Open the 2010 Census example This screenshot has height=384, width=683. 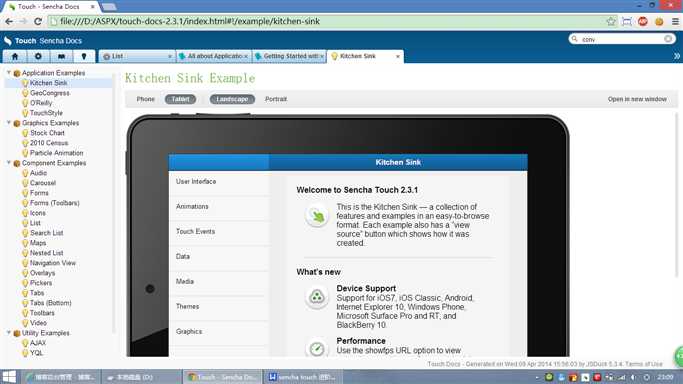(x=49, y=143)
